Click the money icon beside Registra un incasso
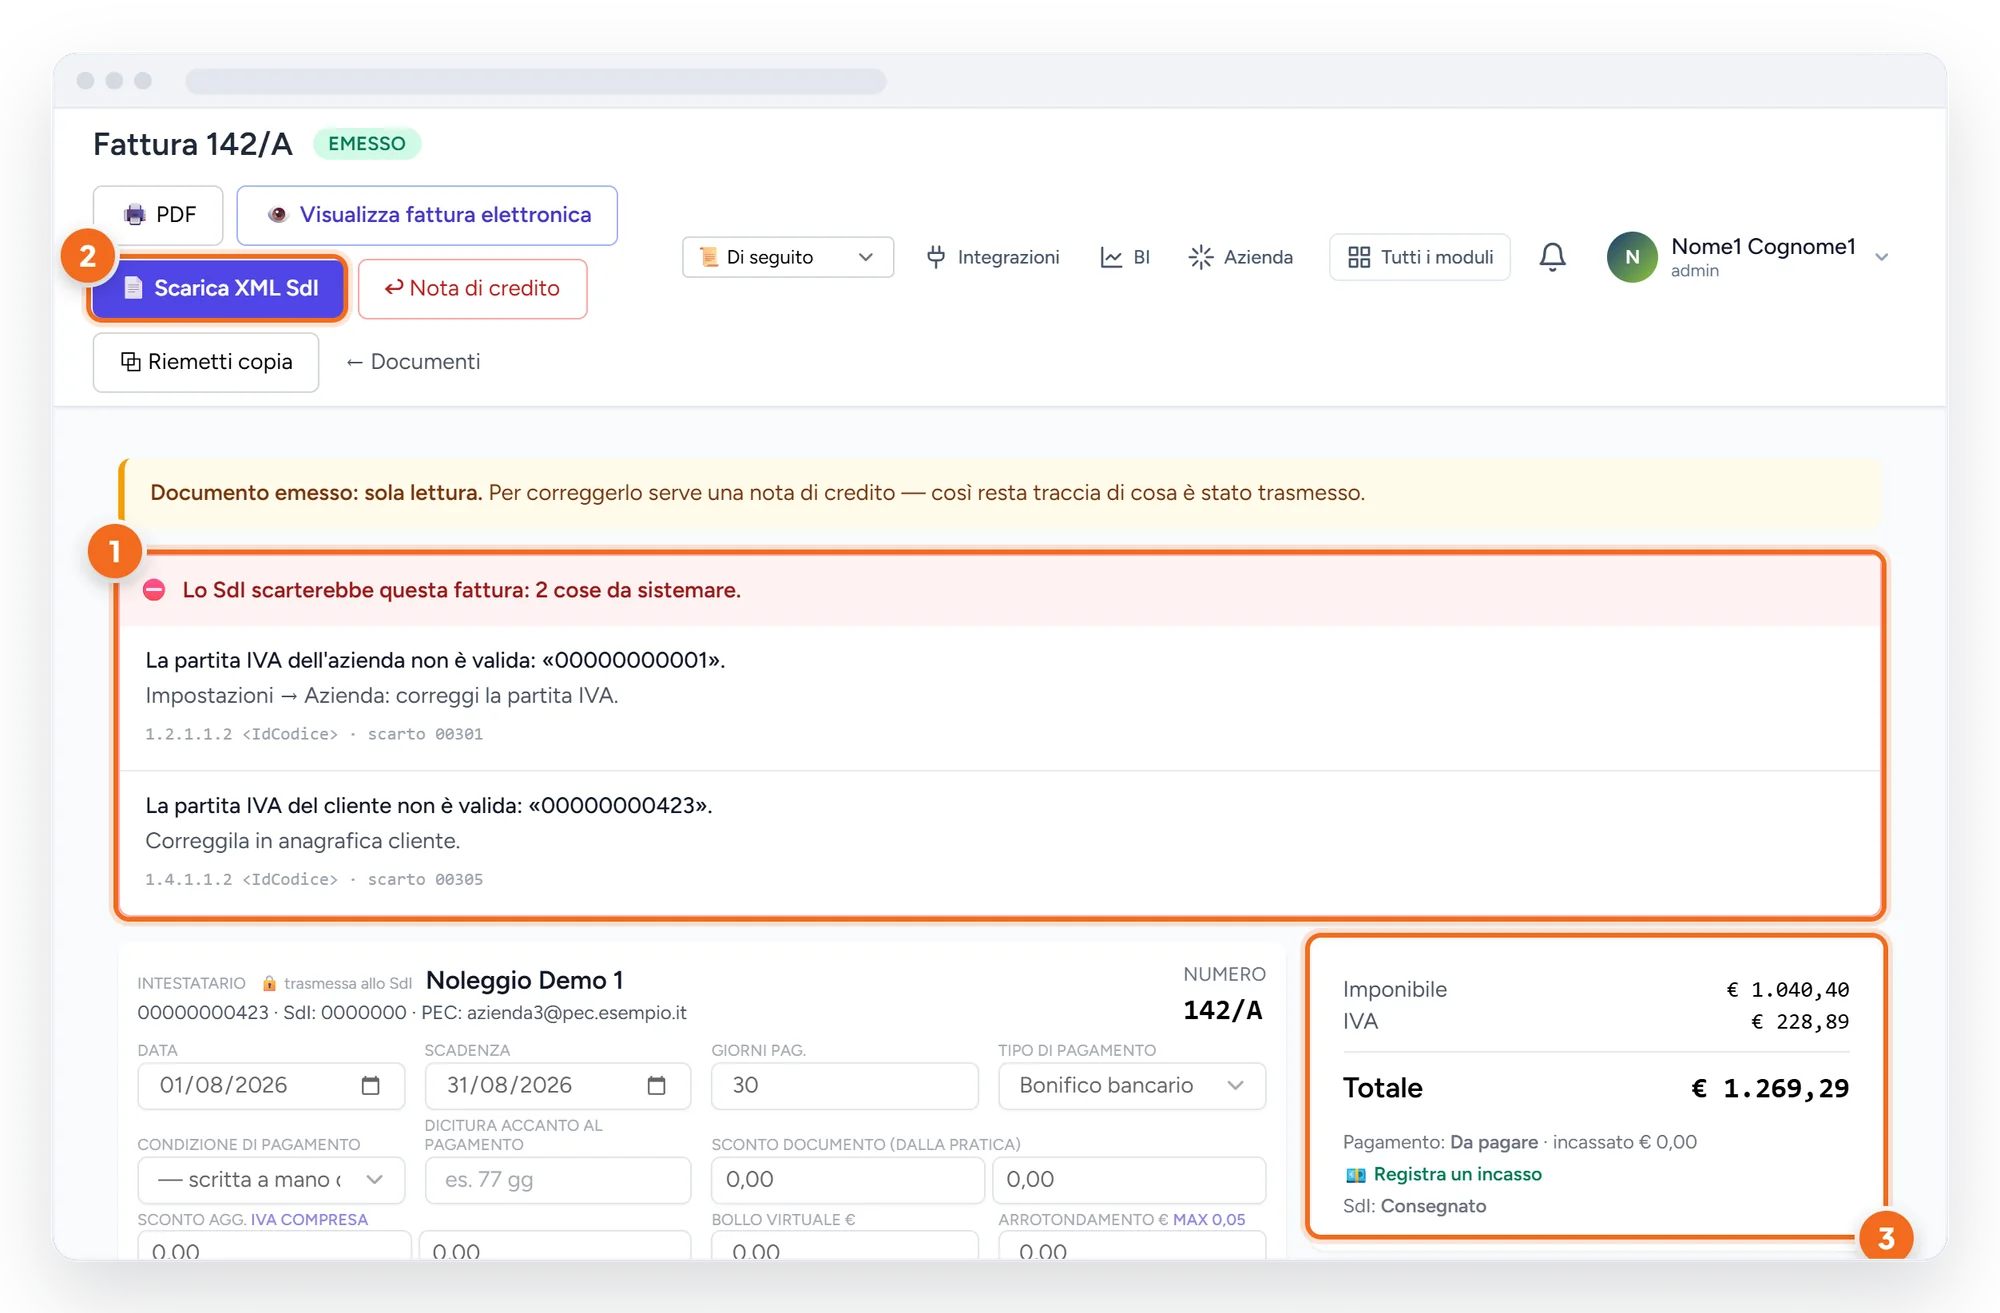 coord(1355,1175)
